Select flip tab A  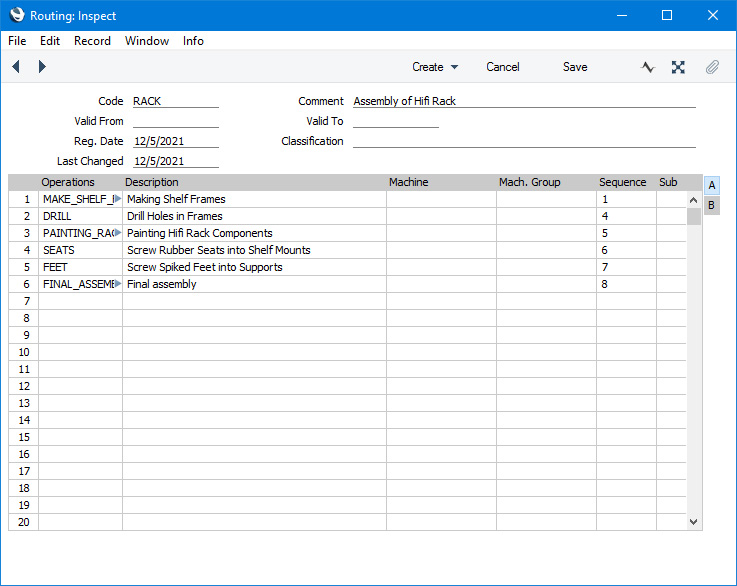click(711, 186)
